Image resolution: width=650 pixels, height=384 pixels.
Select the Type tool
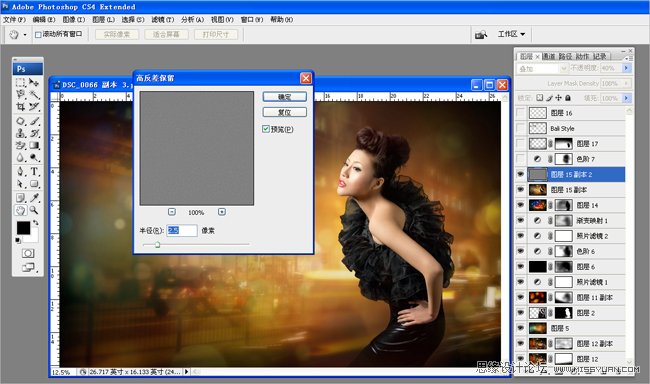click(x=34, y=171)
